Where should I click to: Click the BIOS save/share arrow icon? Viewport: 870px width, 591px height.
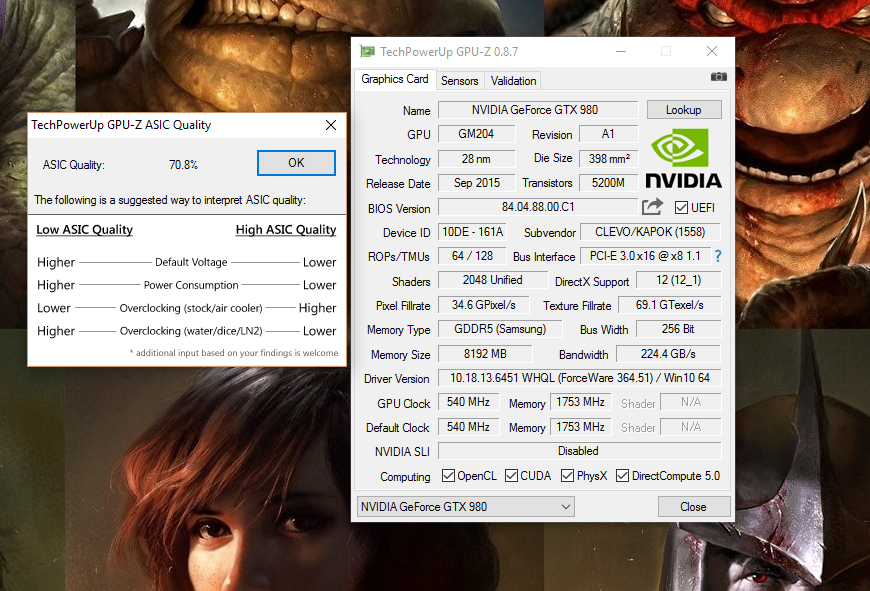652,207
